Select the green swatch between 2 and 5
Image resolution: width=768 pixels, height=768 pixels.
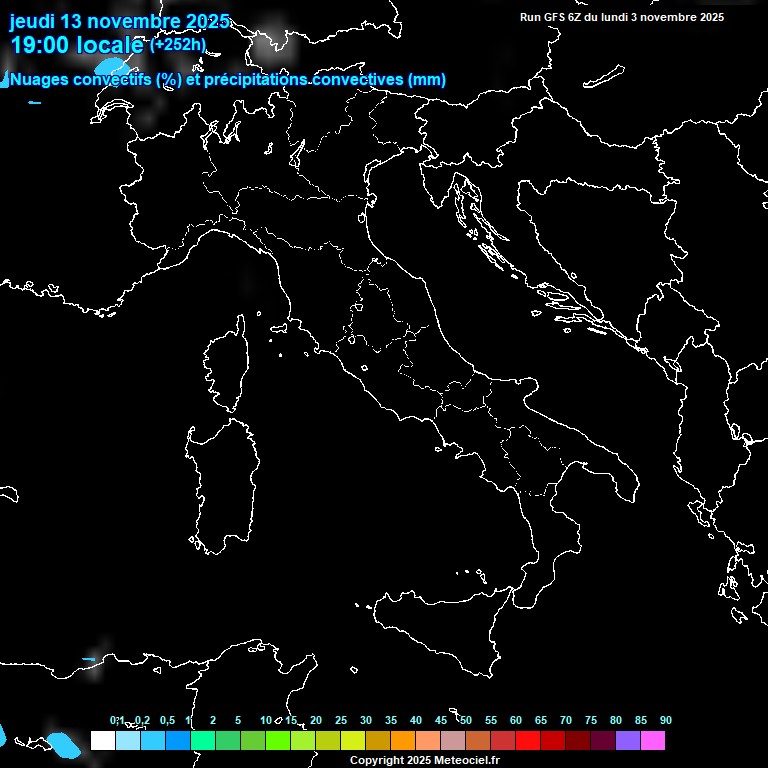click(228, 740)
